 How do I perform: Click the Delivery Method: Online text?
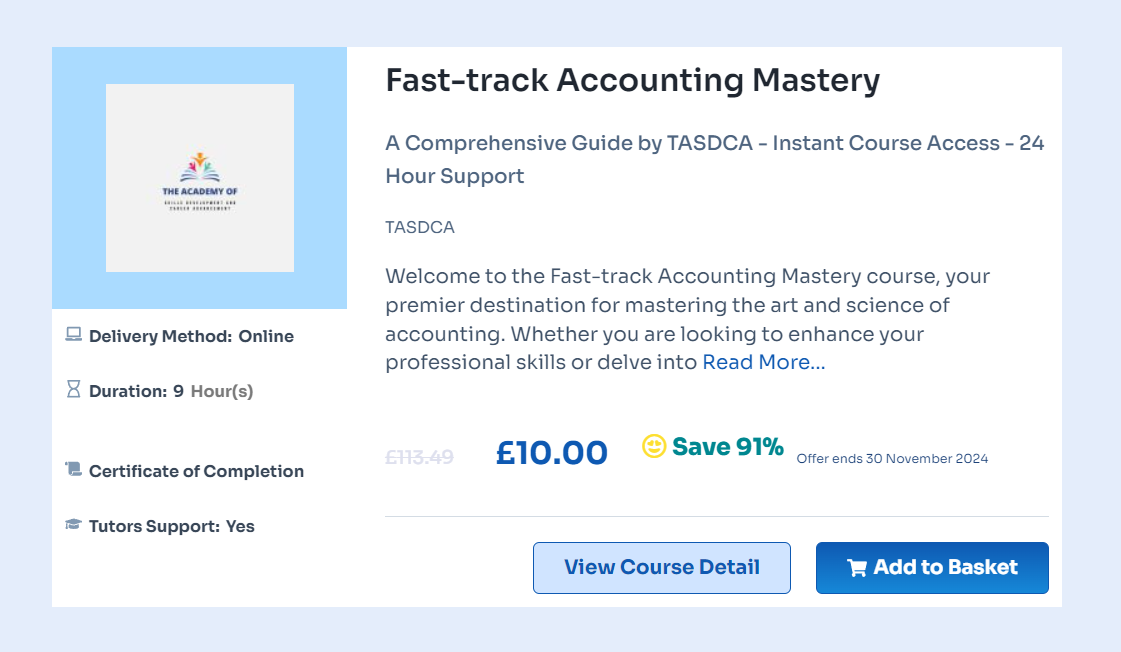191,336
